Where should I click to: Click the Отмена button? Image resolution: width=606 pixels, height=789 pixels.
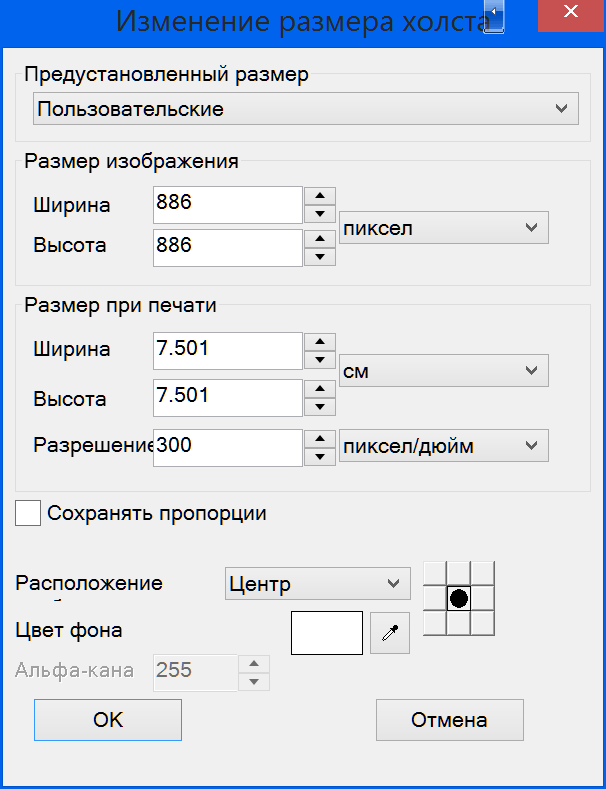coord(449,720)
